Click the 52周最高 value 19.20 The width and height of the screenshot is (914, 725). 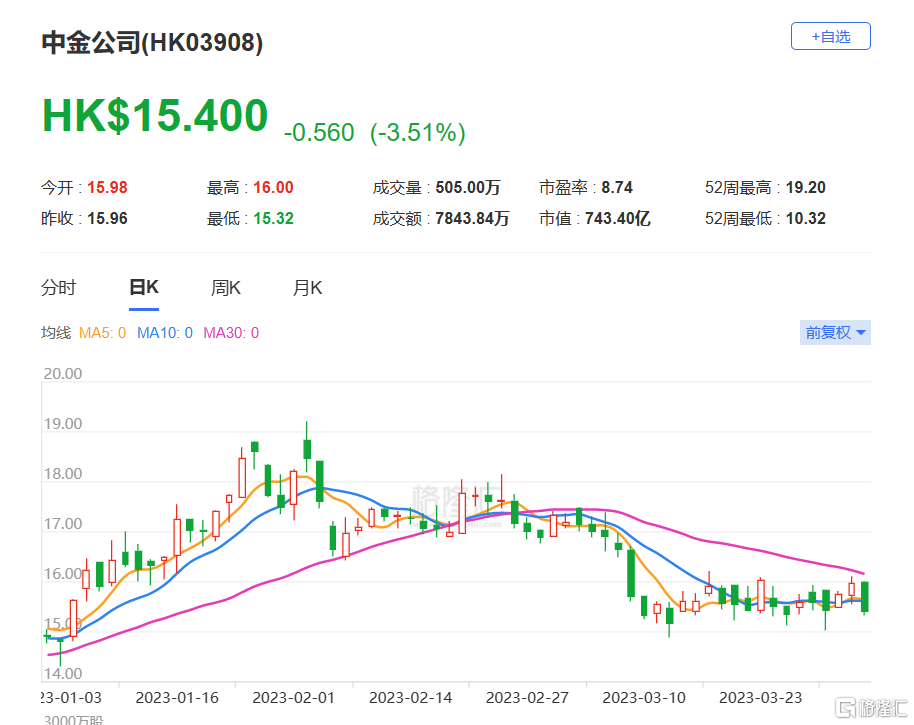coord(806,188)
